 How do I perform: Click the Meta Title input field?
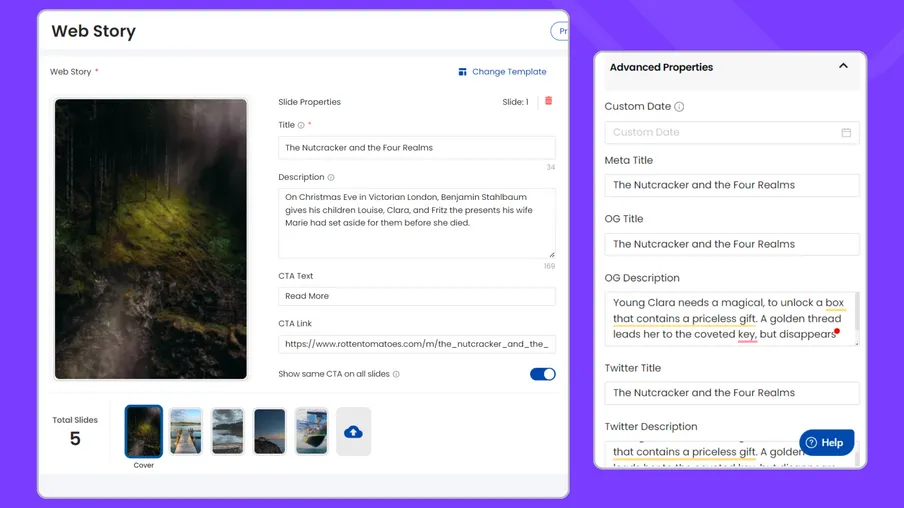731,185
